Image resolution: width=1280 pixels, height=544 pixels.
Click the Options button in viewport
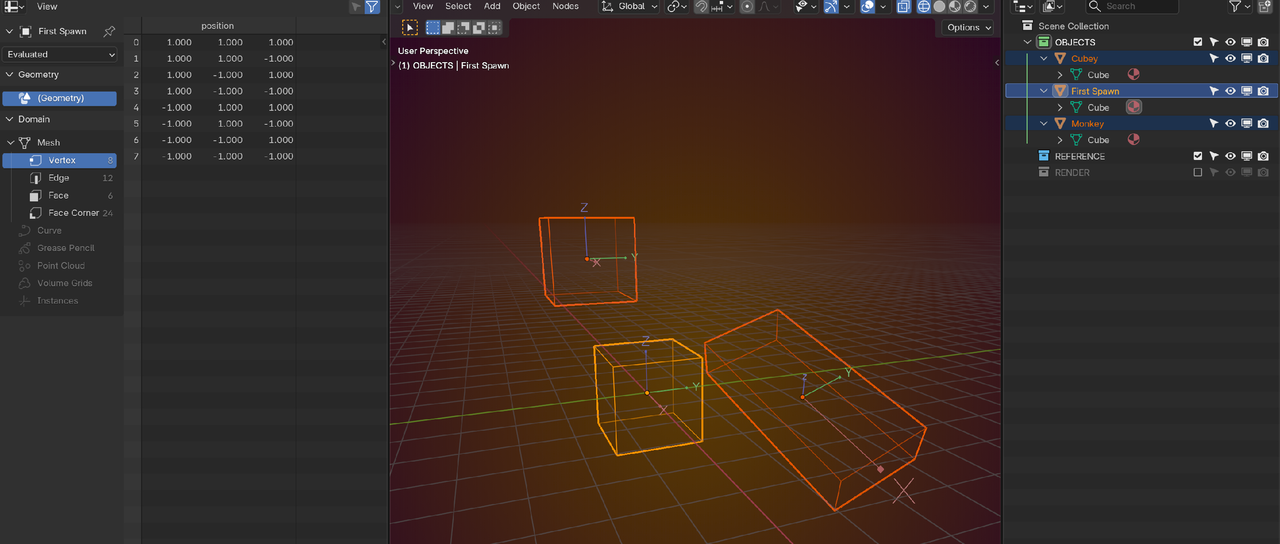tap(968, 27)
